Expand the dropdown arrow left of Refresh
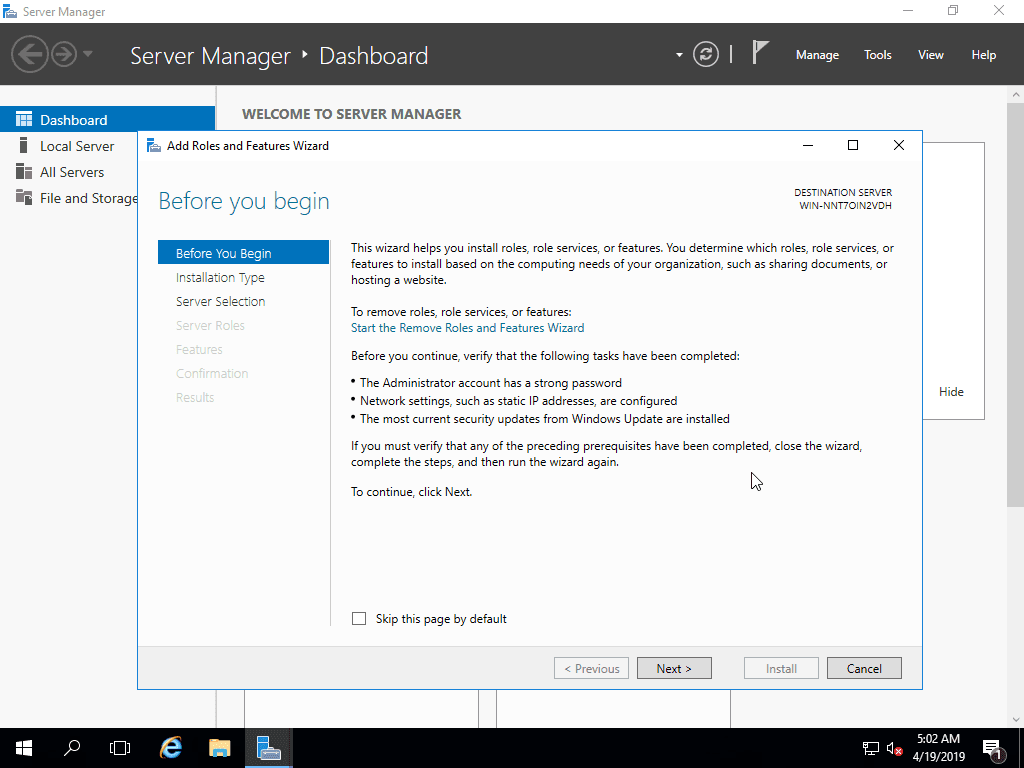This screenshot has height=768, width=1024. (x=679, y=55)
